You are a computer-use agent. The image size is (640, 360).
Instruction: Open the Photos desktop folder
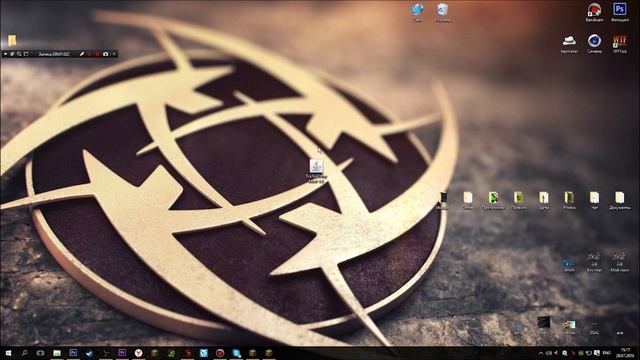(x=569, y=200)
